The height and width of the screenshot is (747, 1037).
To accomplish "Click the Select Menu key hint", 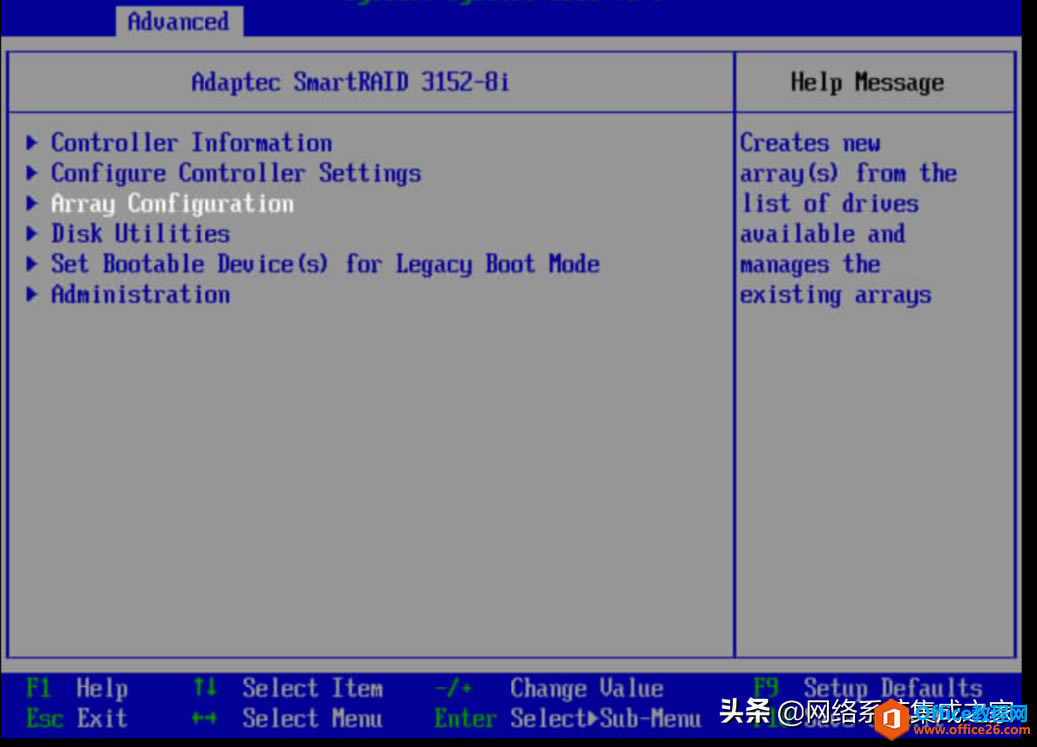I will coord(288,718).
